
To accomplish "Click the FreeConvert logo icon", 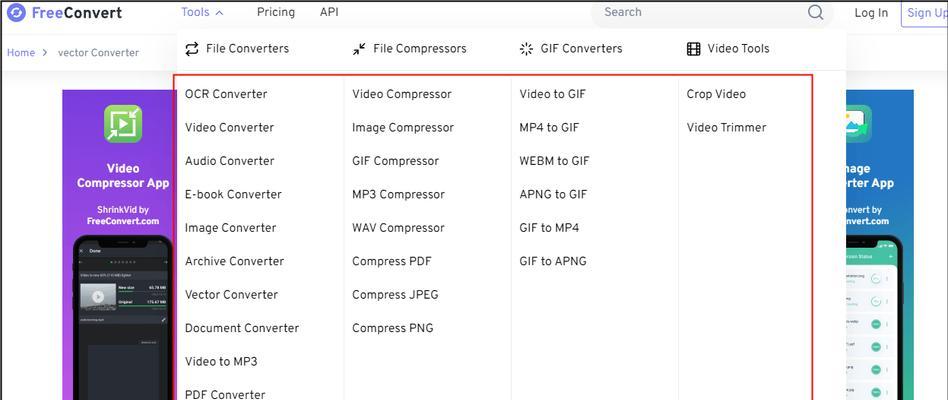I will [16, 12].
